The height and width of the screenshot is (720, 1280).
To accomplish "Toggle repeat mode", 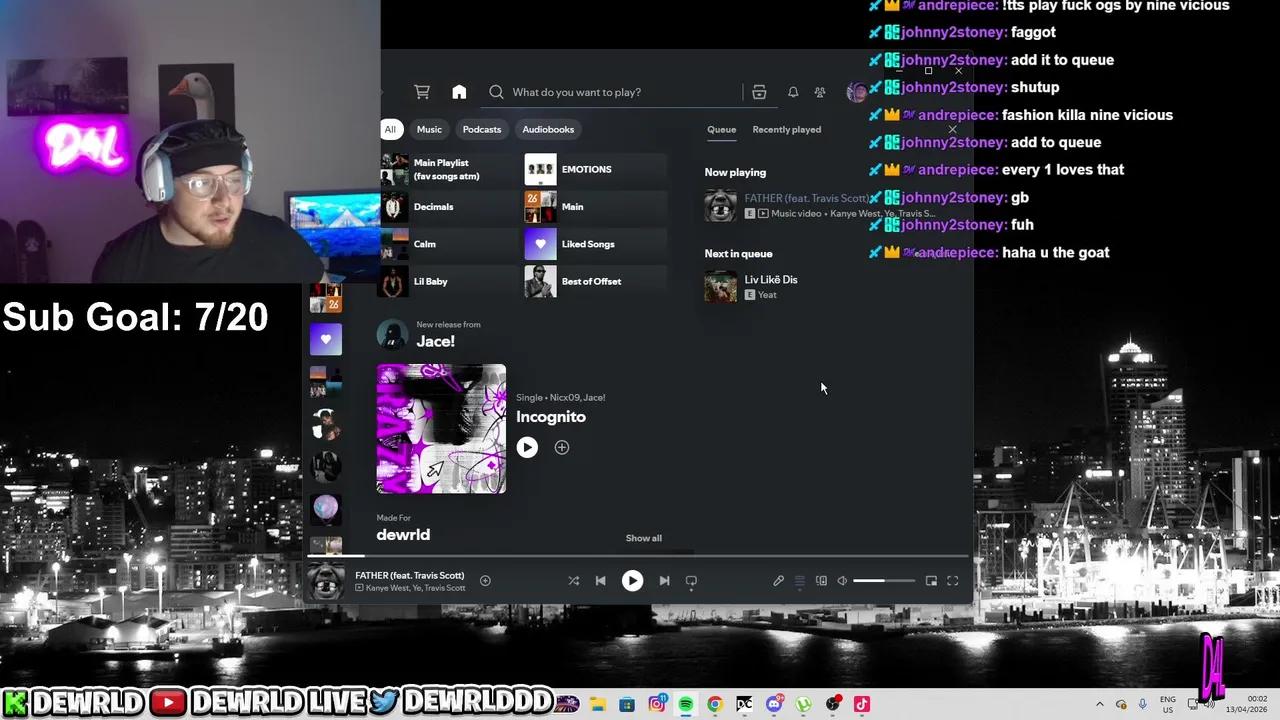I will (691, 580).
